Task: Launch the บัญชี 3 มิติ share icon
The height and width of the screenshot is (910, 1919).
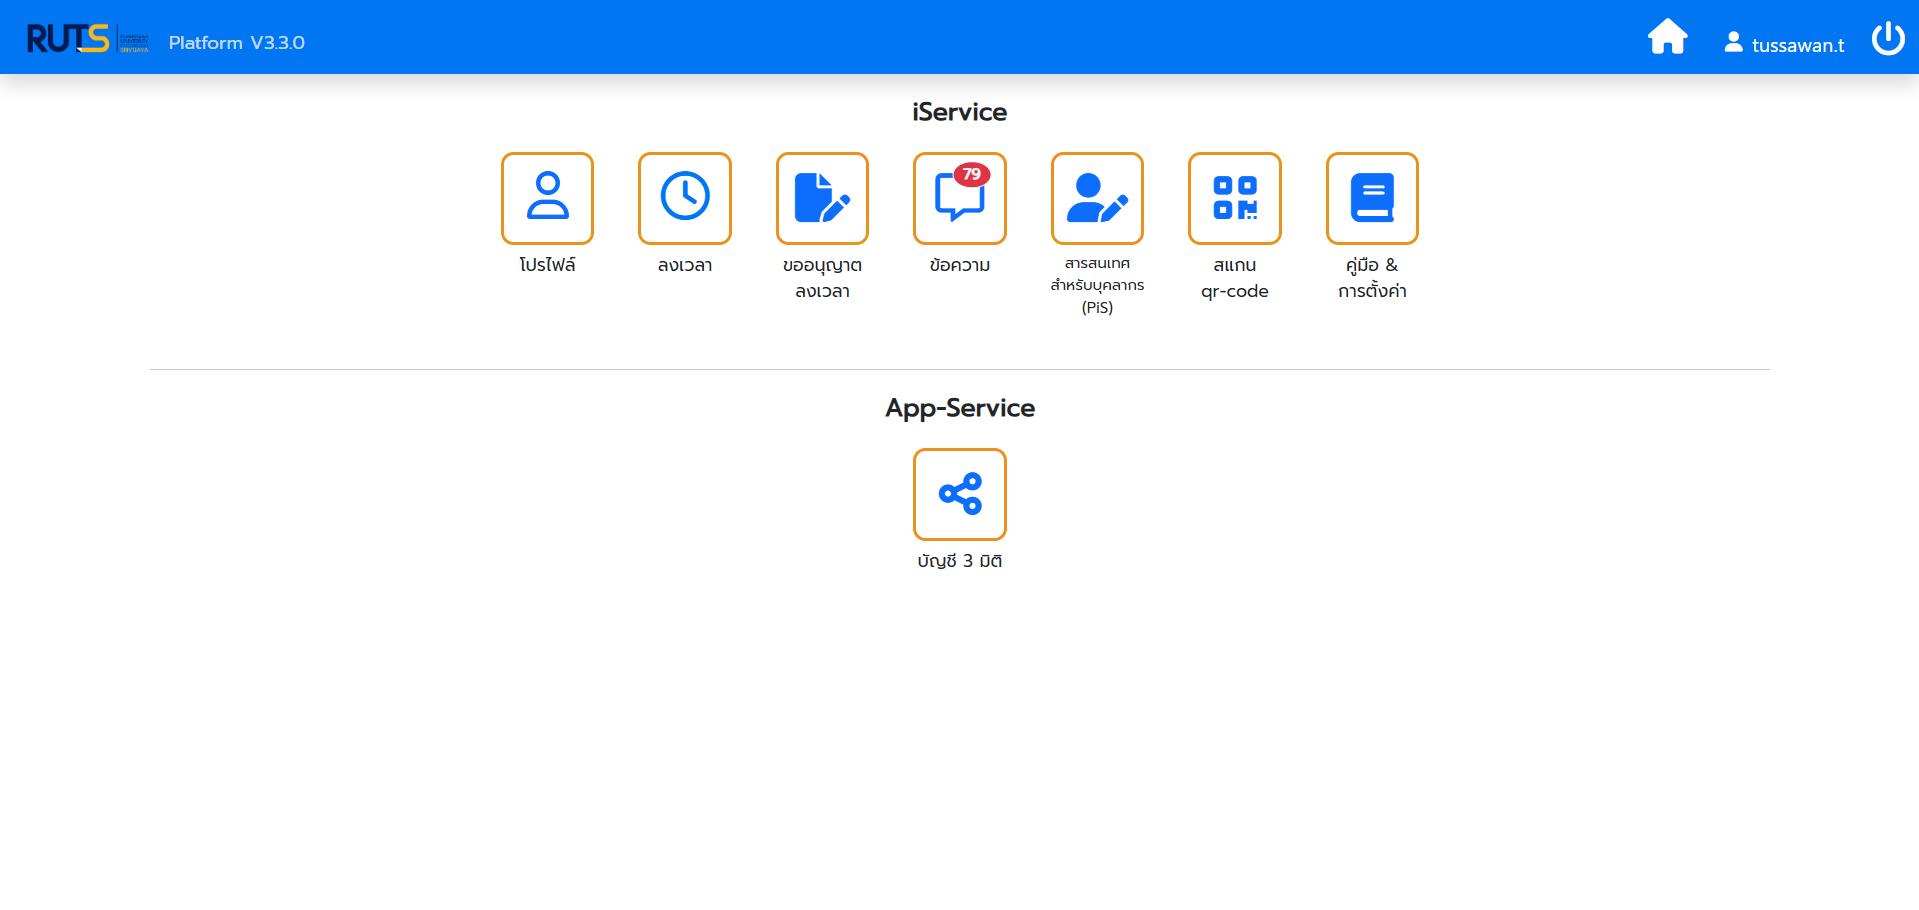Action: pyautogui.click(x=960, y=494)
